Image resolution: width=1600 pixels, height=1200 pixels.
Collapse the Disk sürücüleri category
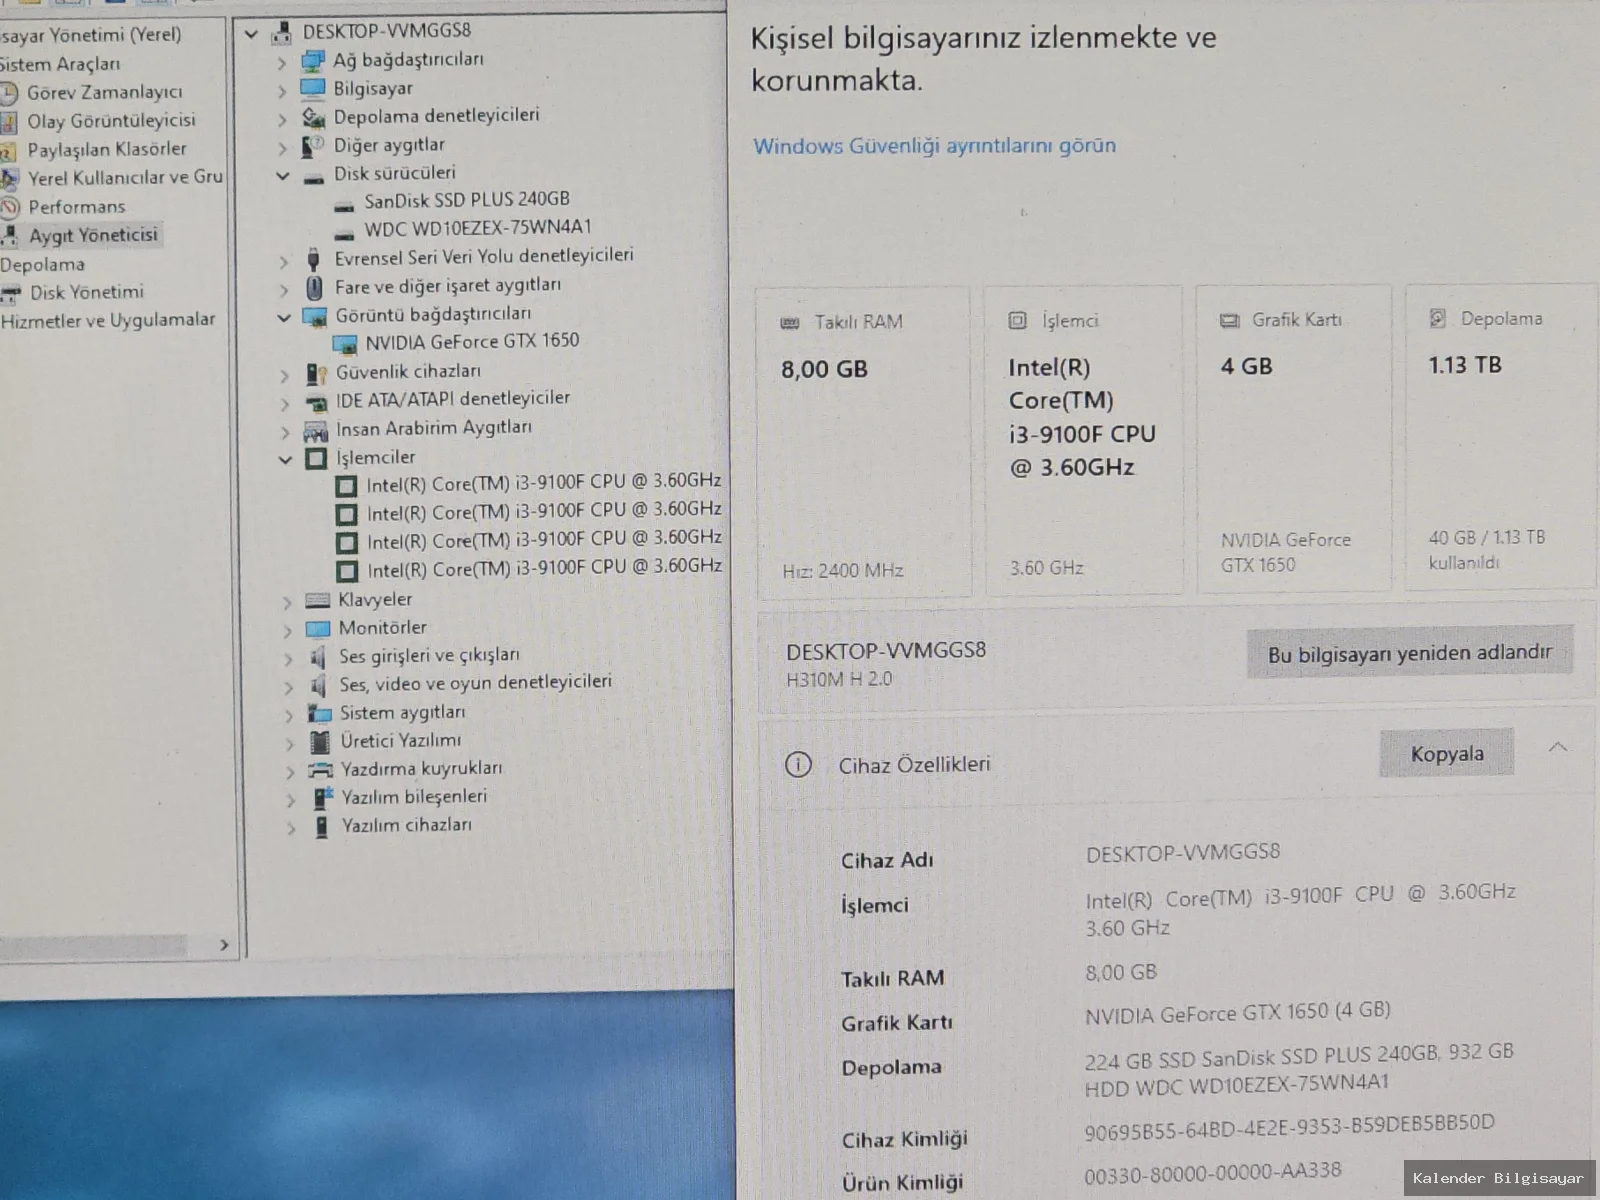pyautogui.click(x=283, y=176)
